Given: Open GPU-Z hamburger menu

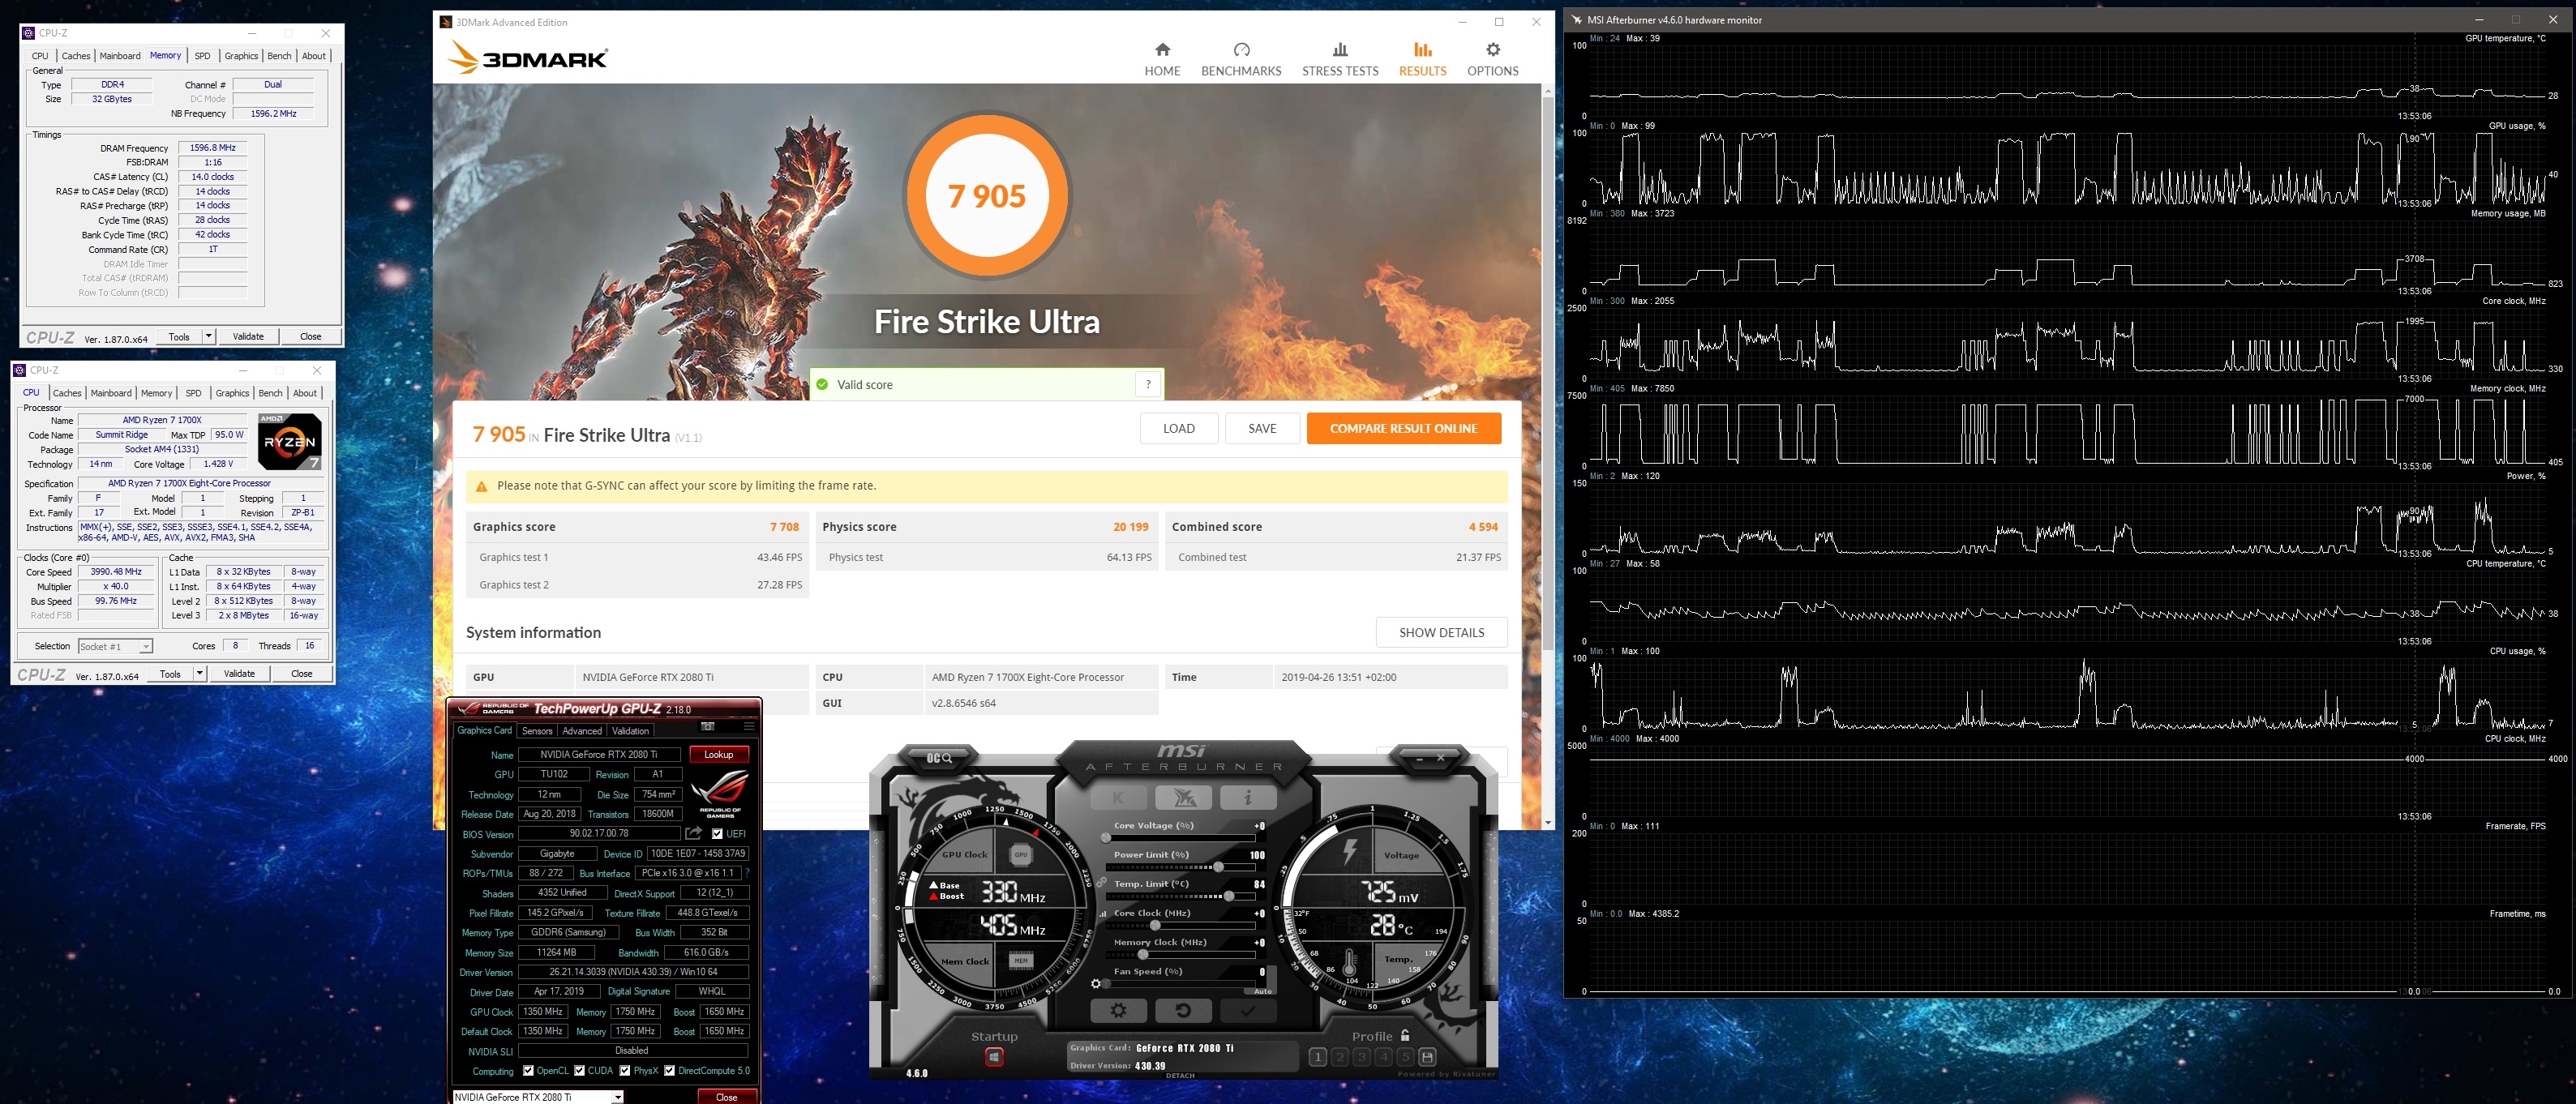Looking at the screenshot, I should tap(749, 726).
